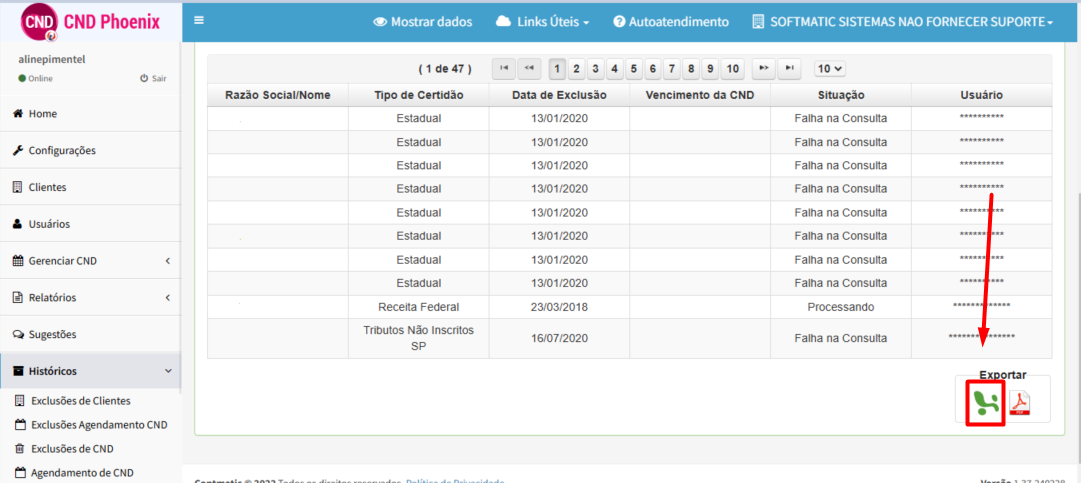The height and width of the screenshot is (483, 1081).
Task: Open Exclusões Agendamento CND
Action: click(91, 425)
